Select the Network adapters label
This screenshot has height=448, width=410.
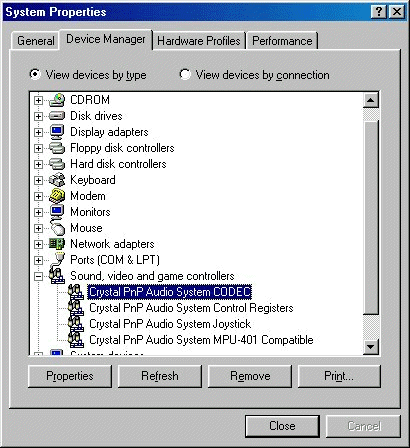pyautogui.click(x=112, y=244)
